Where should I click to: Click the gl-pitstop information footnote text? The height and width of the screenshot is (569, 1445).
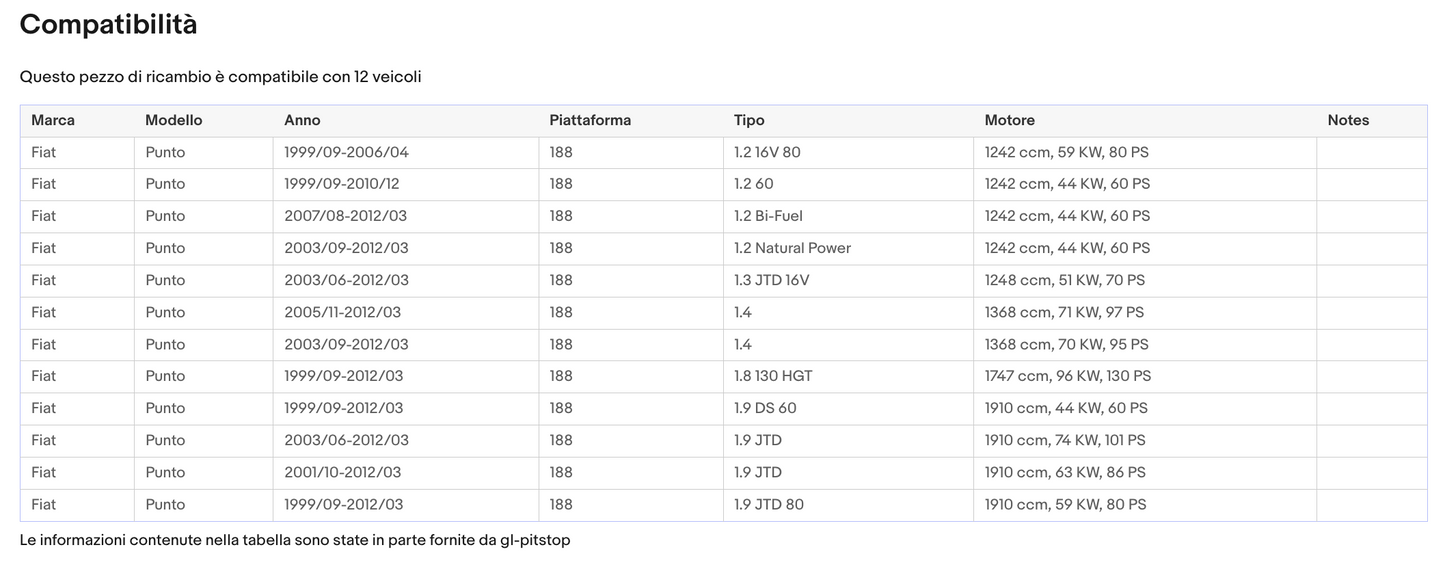(294, 540)
